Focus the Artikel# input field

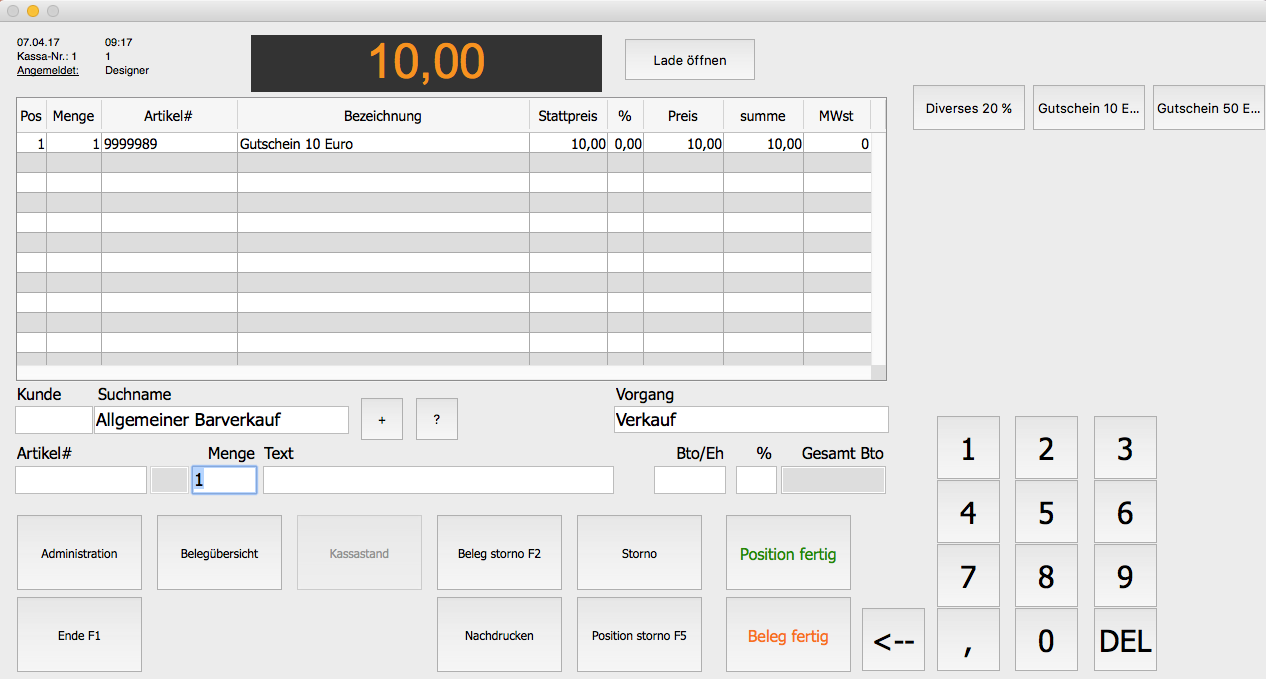81,480
